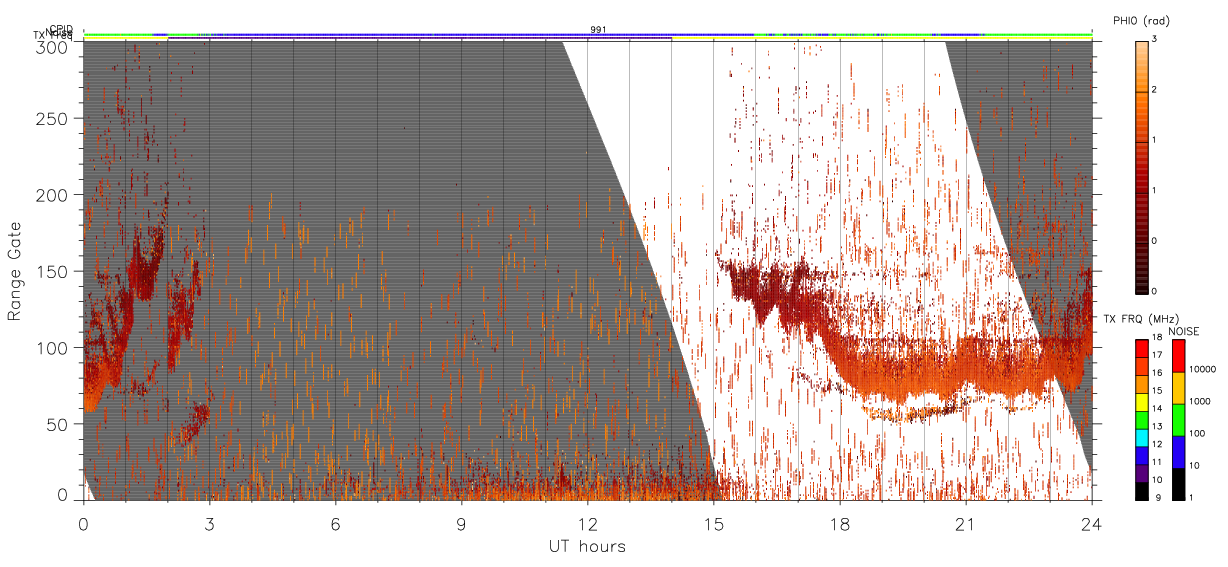Select the orange-red 16–17 MHz TX FRQ swatch
This screenshot has height=567, width=1228.
pyautogui.click(x=1141, y=367)
